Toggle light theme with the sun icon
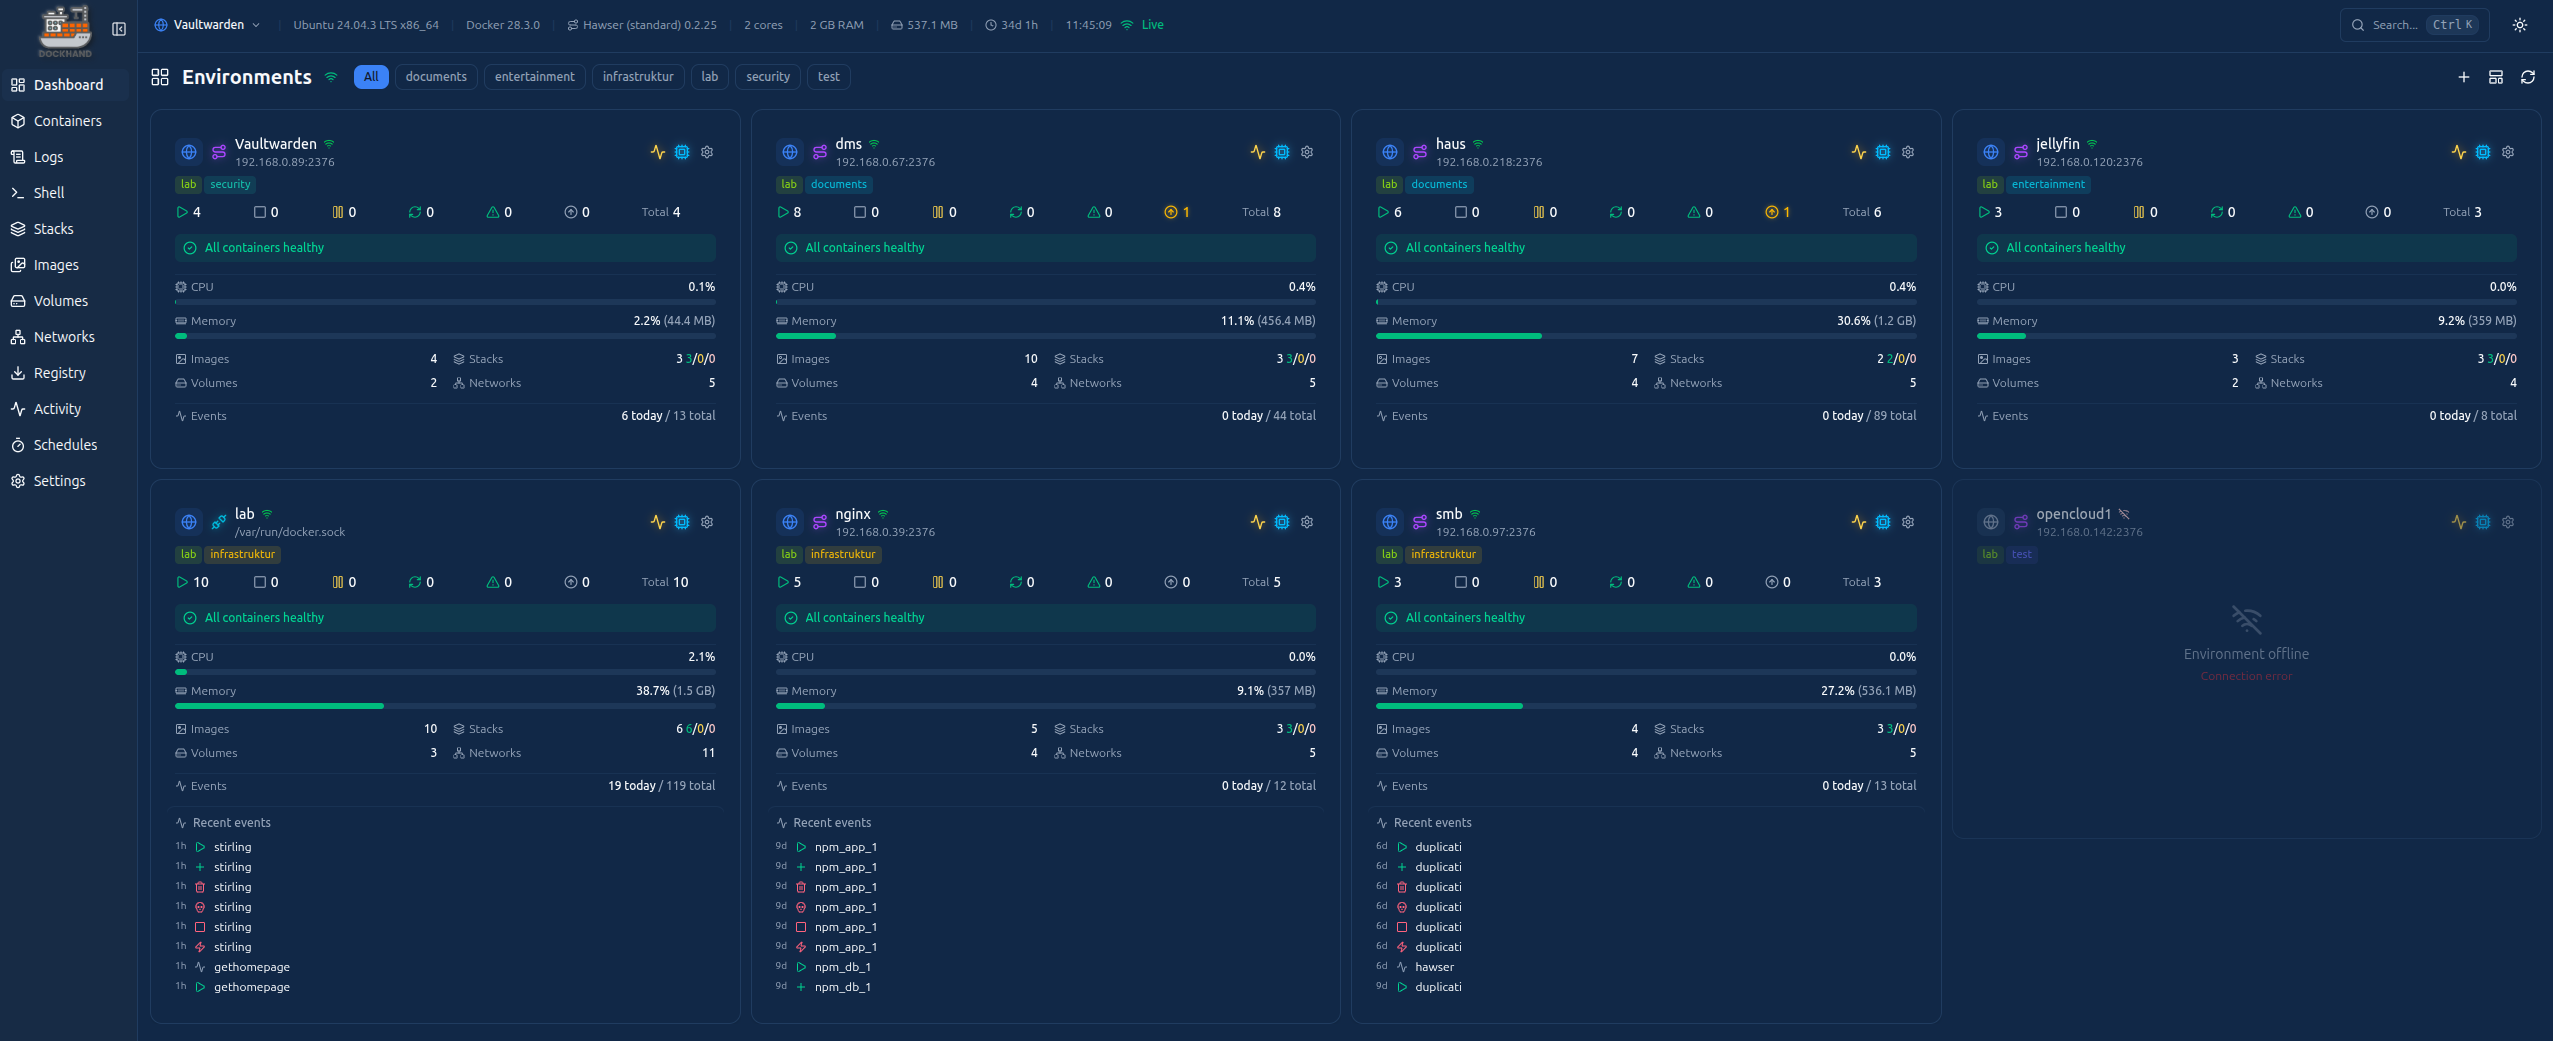 click(x=2519, y=25)
